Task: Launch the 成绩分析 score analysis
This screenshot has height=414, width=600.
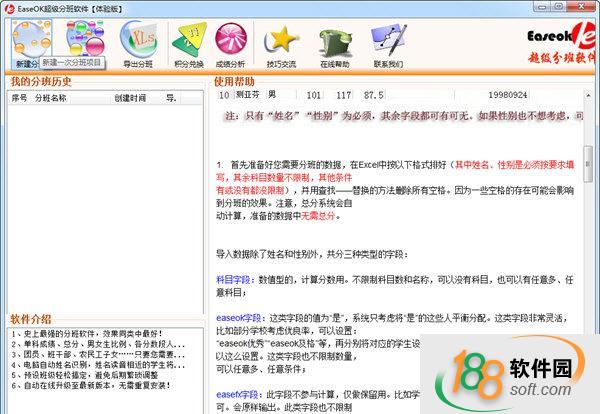Action: click(231, 42)
